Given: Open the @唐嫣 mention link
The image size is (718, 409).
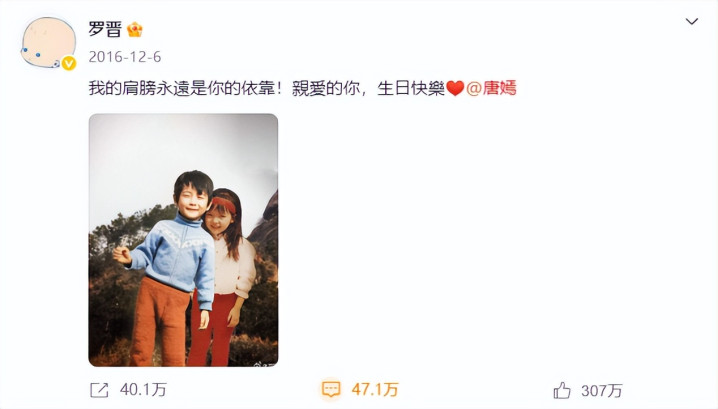Looking at the screenshot, I should (491, 88).
